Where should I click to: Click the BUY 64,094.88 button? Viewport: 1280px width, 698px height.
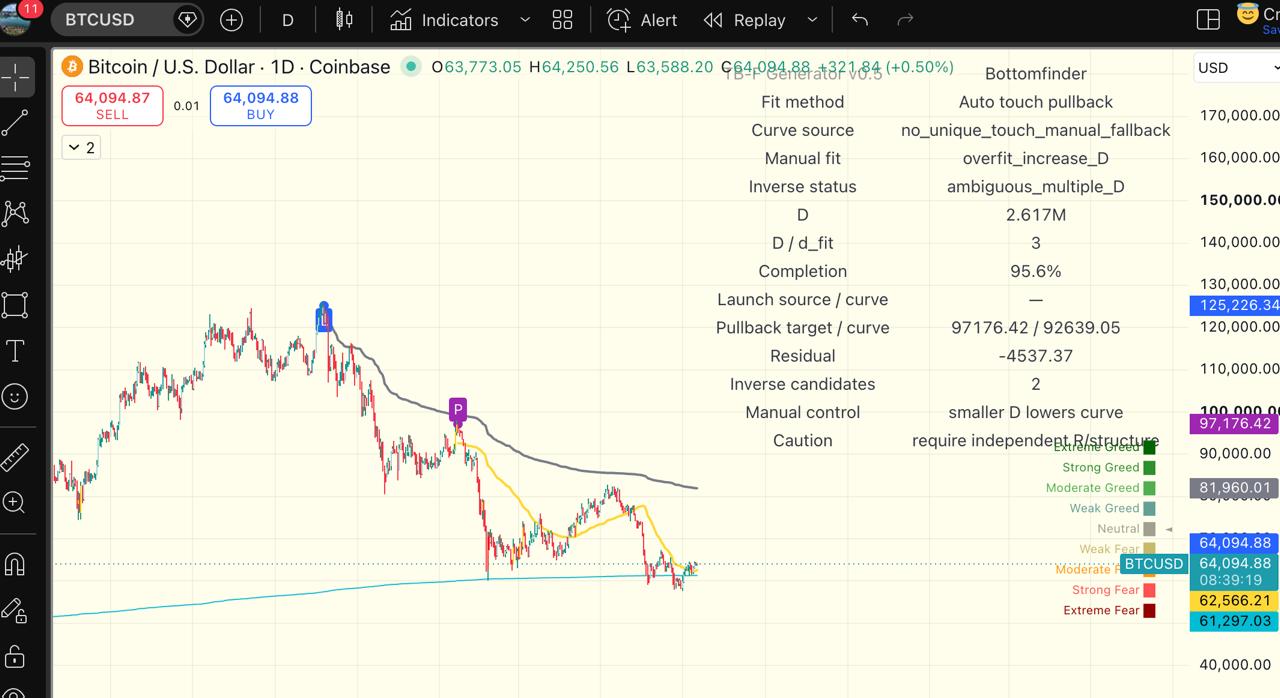point(260,105)
